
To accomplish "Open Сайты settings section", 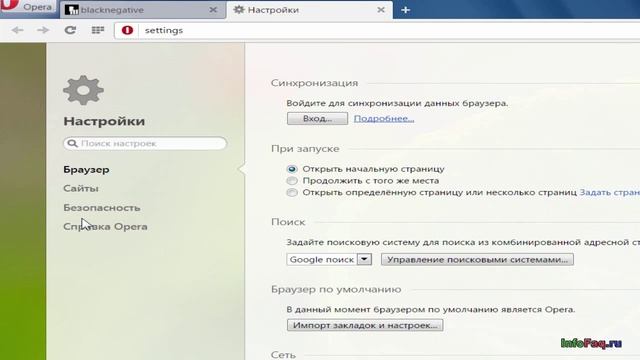I will 81,189.
